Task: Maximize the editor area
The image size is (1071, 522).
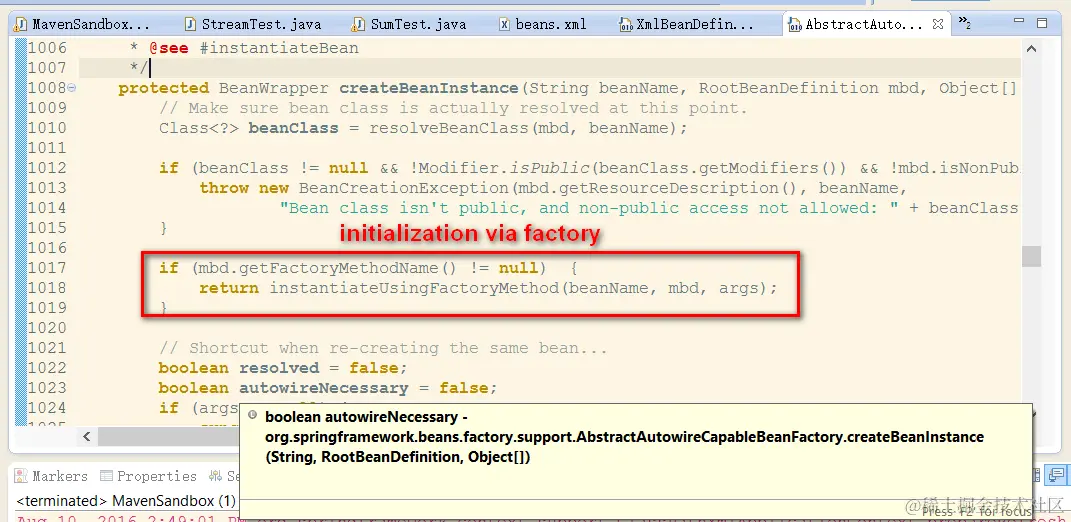Action: 1042,23
